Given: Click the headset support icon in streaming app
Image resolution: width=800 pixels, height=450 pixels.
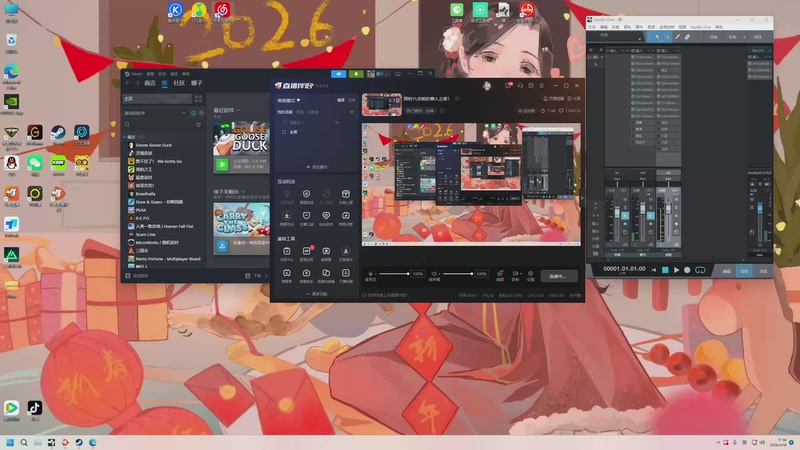Looking at the screenshot, I should click(x=520, y=86).
